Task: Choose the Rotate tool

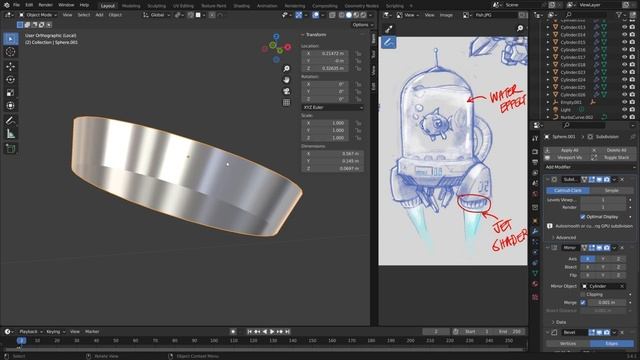Action: [x=11, y=80]
